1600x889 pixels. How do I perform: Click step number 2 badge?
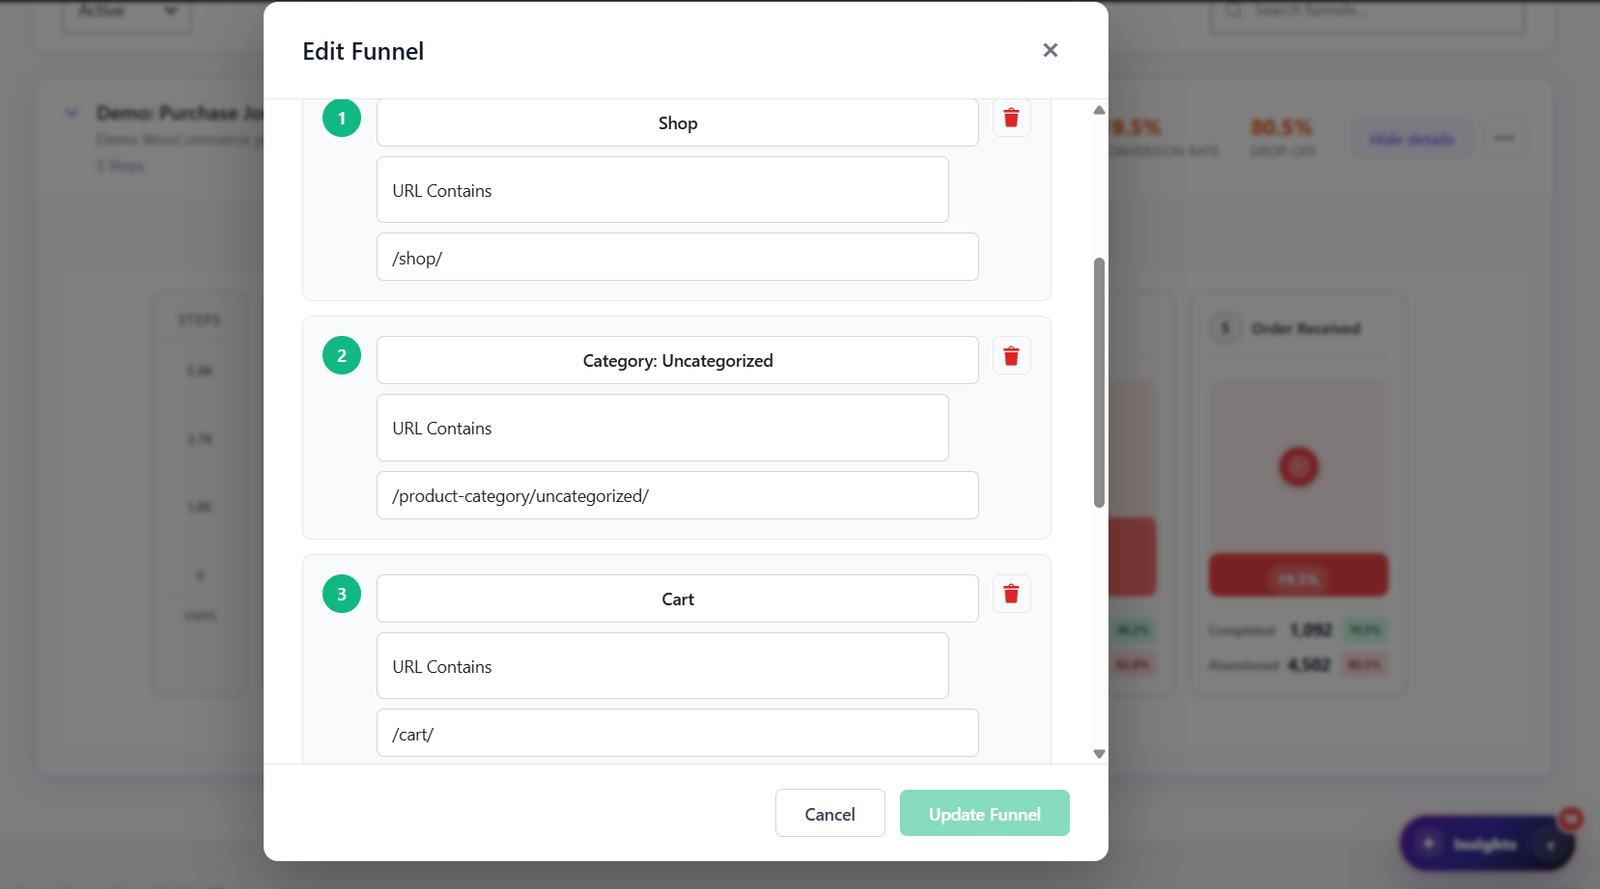(342, 356)
